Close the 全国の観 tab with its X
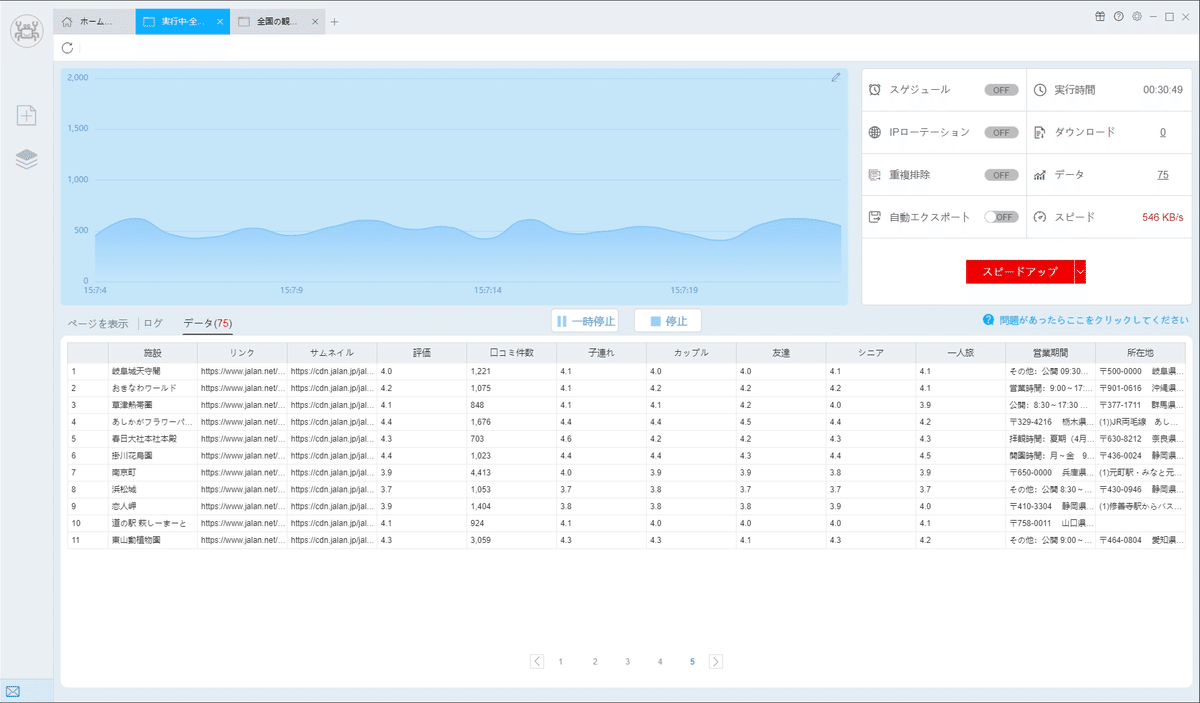 [x=315, y=21]
